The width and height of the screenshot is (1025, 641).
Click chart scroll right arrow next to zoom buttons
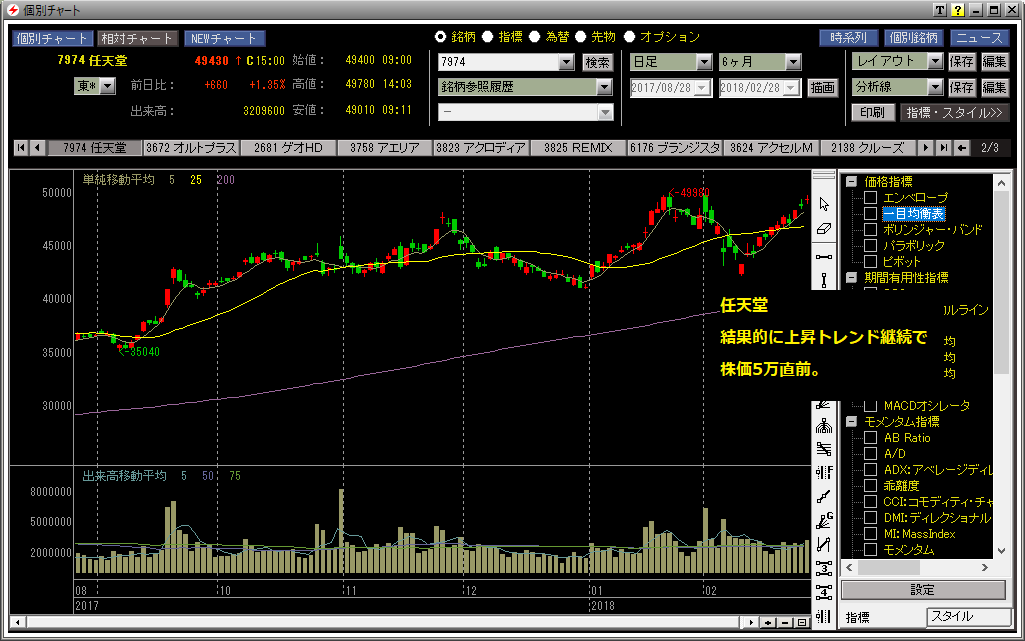pos(752,623)
